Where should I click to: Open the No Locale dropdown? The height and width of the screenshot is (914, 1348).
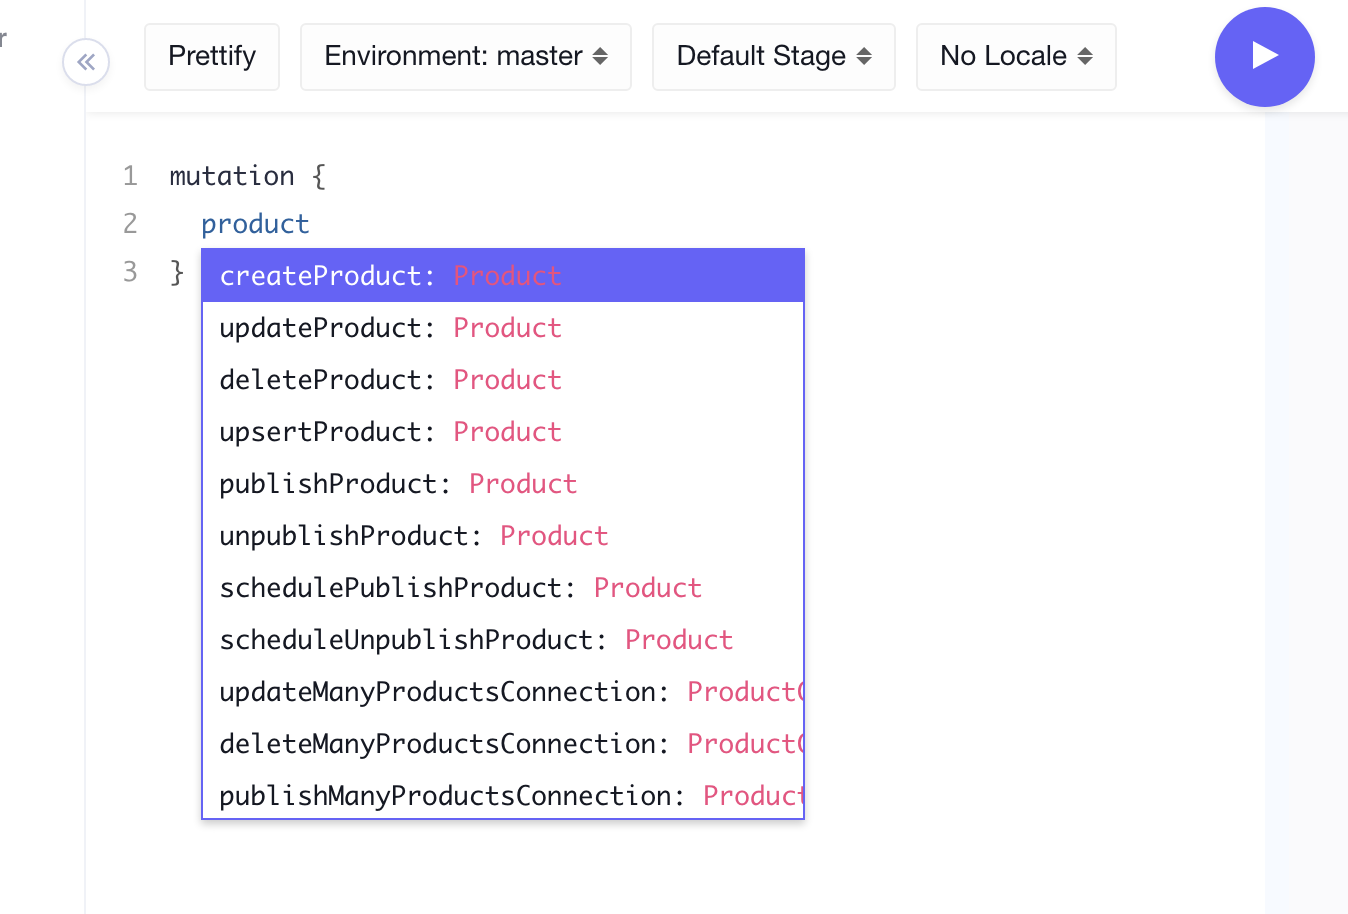coord(1016,57)
